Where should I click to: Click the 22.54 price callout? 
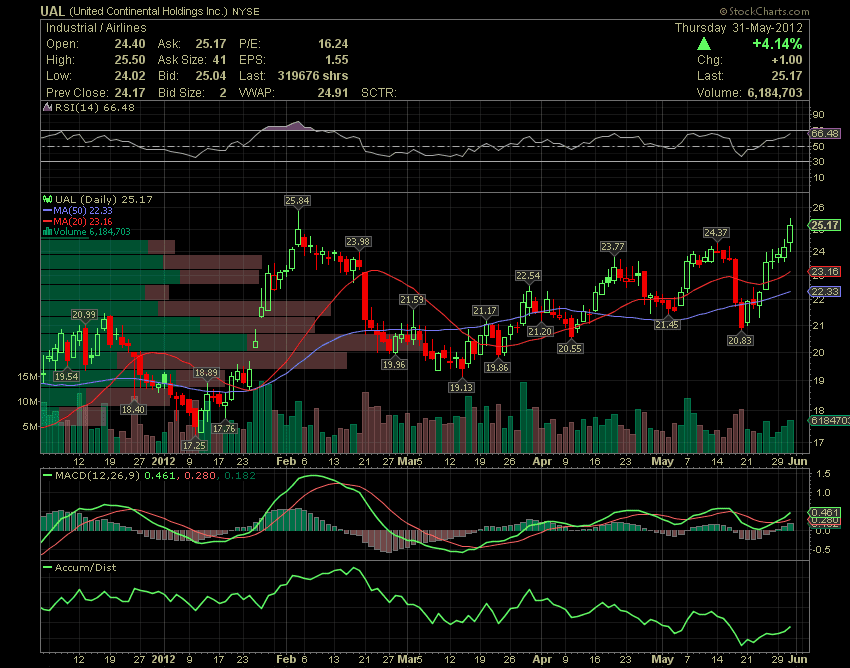[x=528, y=275]
